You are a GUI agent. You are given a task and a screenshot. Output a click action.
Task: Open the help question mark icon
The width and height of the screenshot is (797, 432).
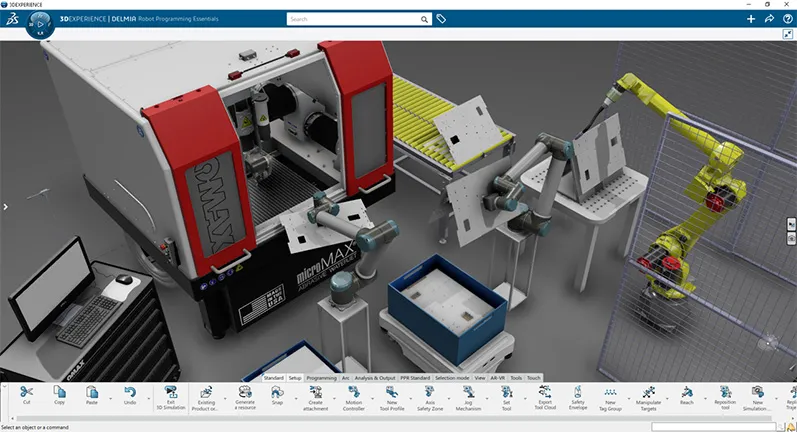tap(787, 19)
